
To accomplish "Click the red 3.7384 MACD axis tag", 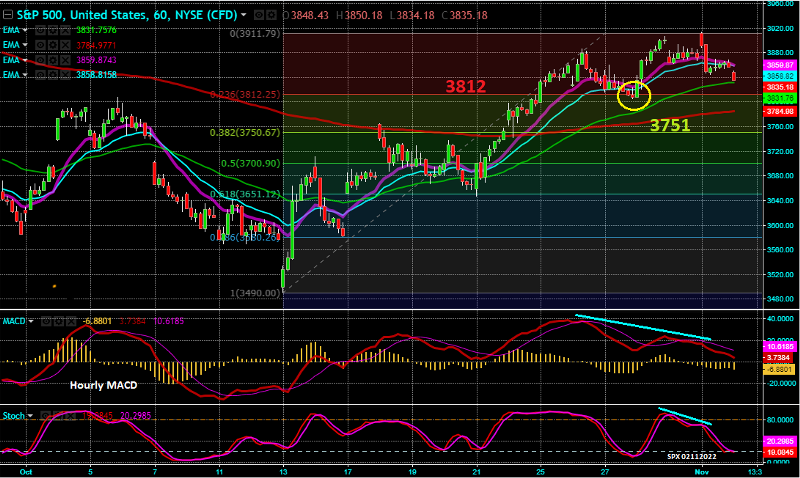I will pos(780,358).
